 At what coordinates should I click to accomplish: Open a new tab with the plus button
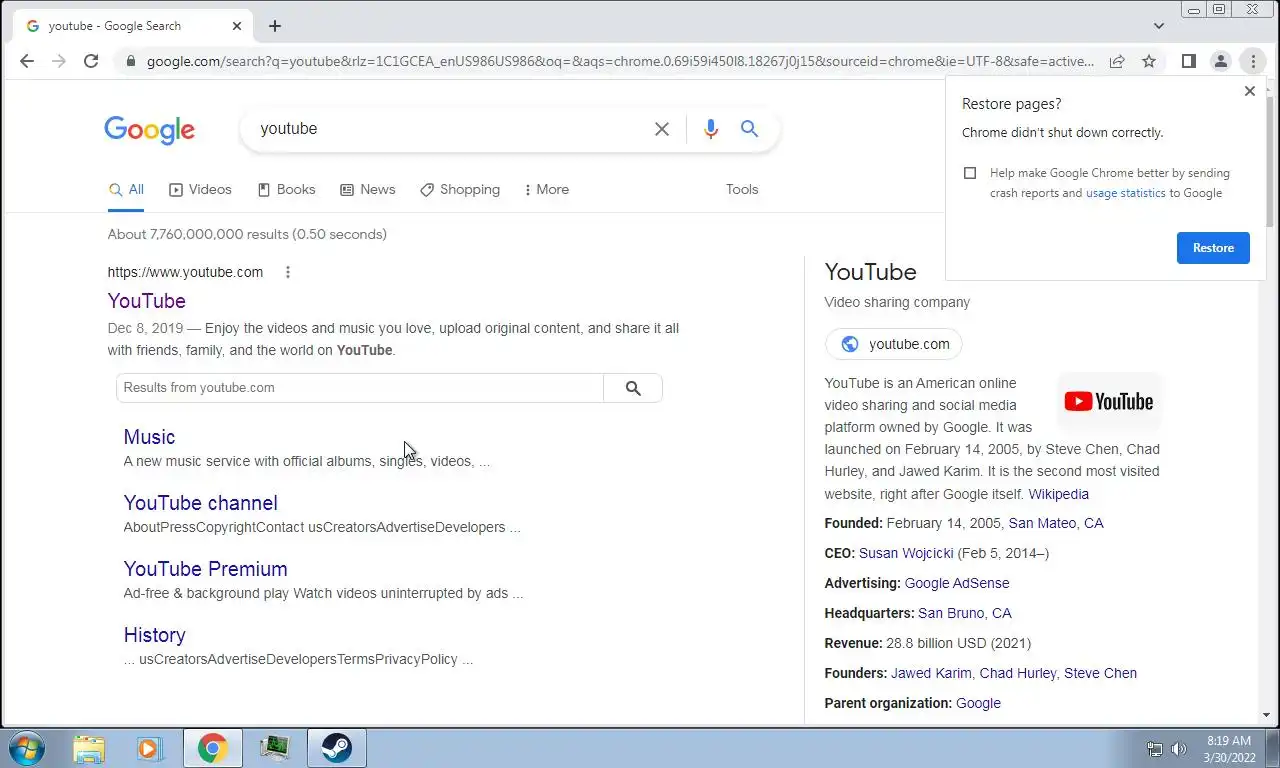click(x=275, y=26)
